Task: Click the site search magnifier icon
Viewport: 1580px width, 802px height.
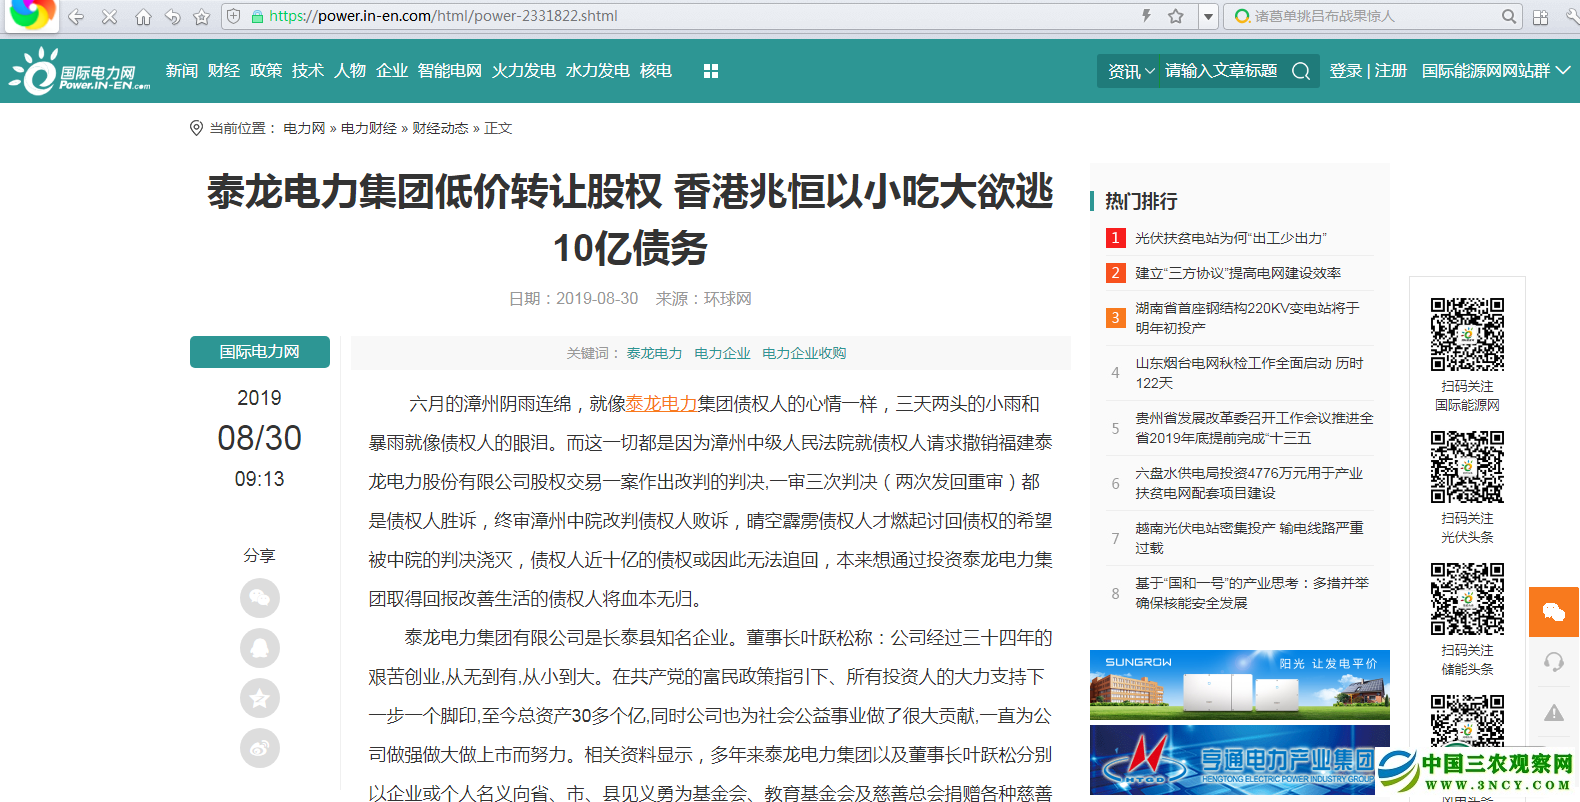Action: click(x=1301, y=71)
